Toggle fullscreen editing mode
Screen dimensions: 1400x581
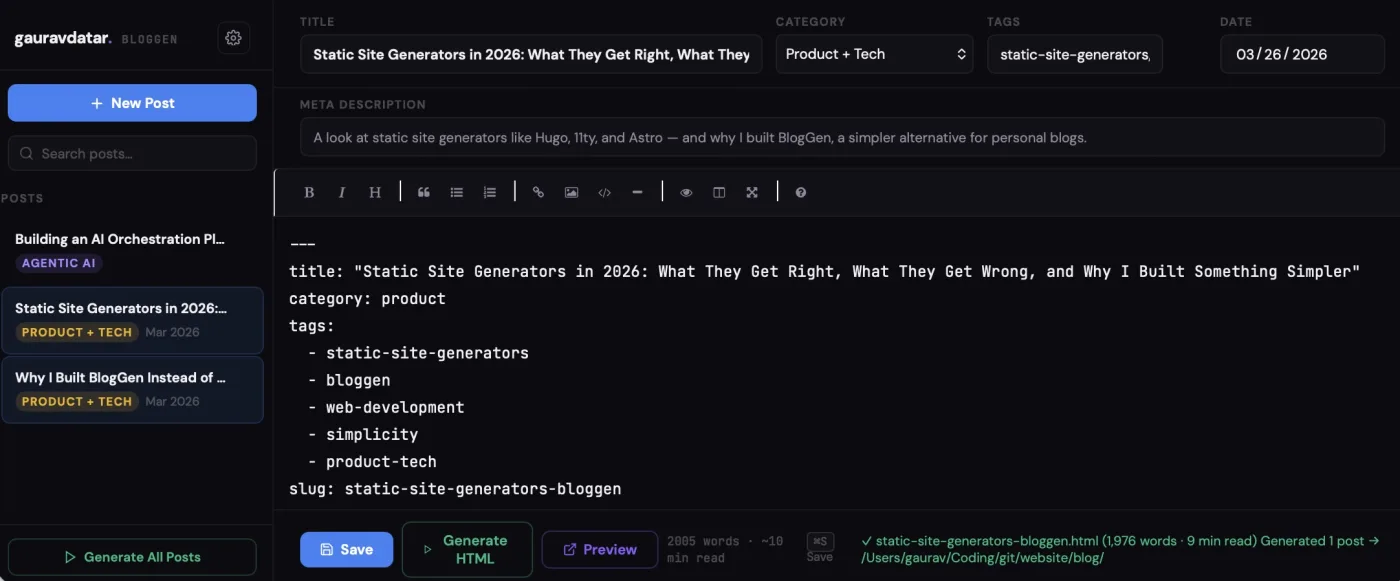[751, 191]
